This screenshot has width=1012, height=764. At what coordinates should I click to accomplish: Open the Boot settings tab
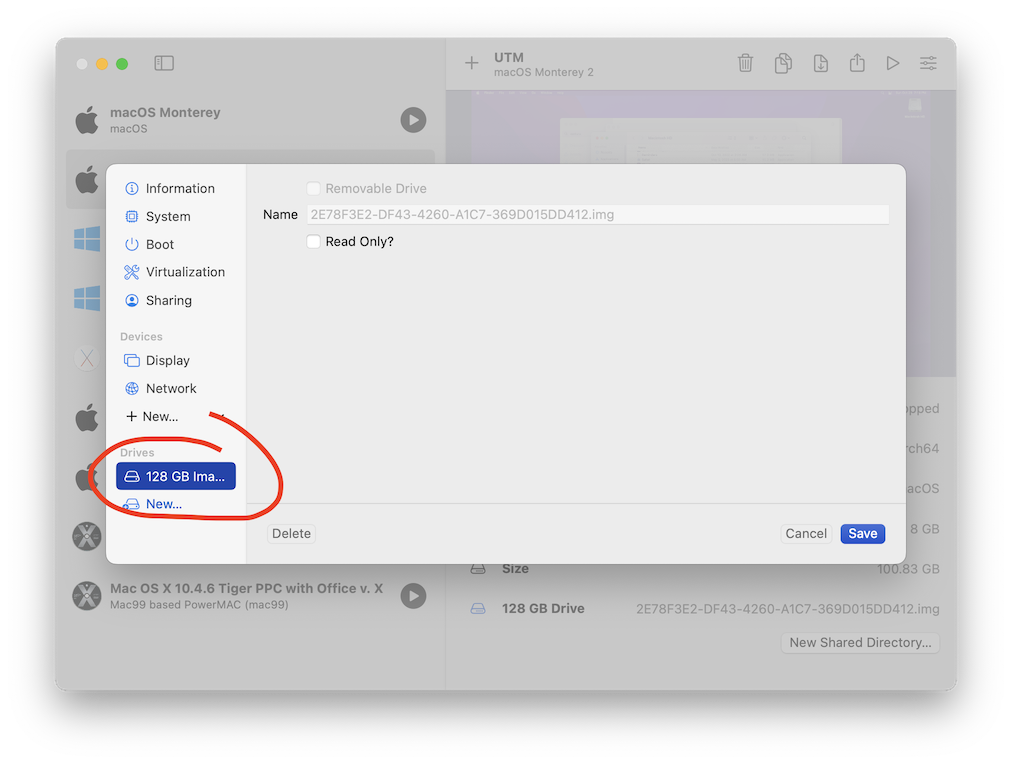coord(176,244)
